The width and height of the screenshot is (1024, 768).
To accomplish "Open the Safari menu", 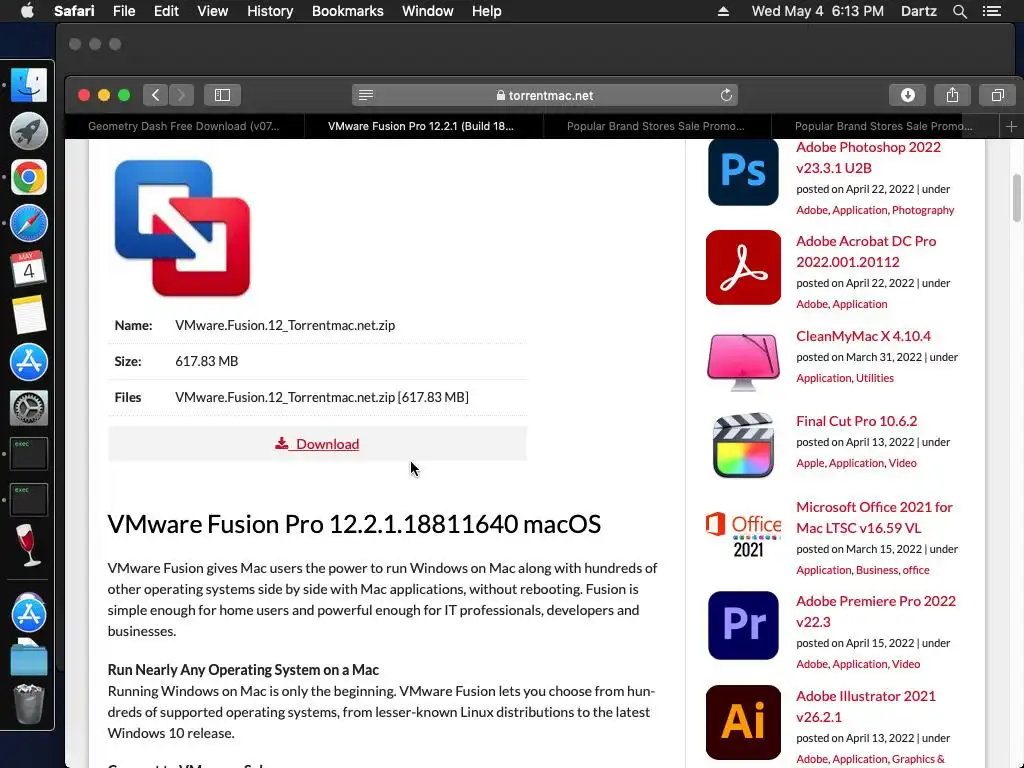I will (74, 11).
